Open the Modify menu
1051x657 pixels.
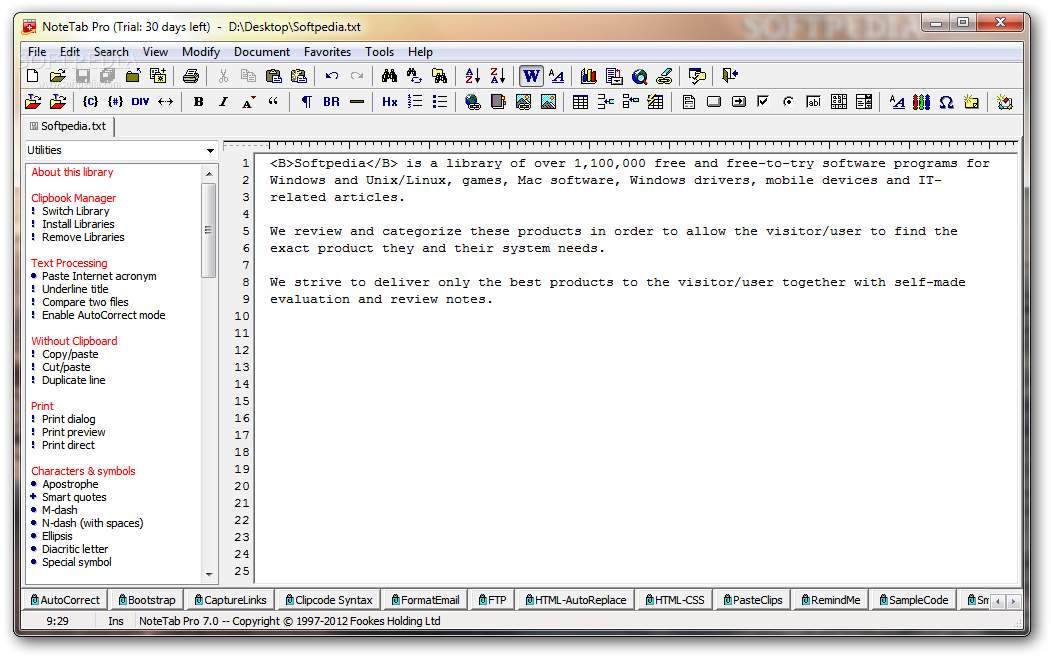[x=201, y=52]
